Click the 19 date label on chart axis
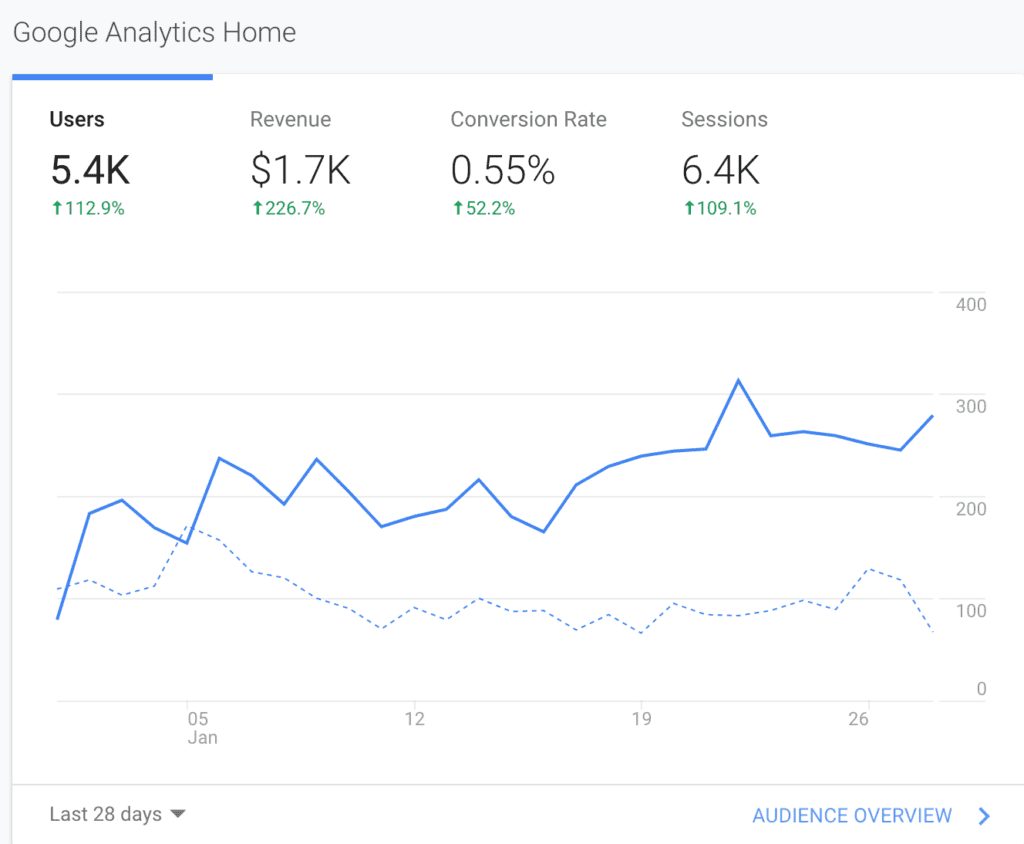 pyautogui.click(x=641, y=719)
